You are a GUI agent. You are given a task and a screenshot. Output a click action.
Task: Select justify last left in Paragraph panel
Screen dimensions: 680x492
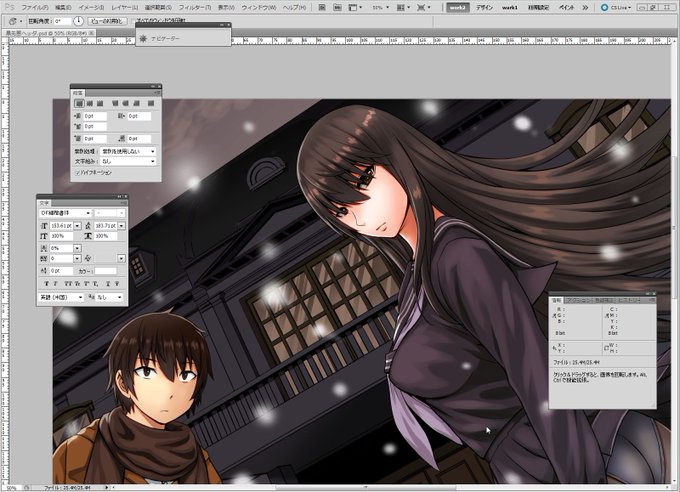115,103
